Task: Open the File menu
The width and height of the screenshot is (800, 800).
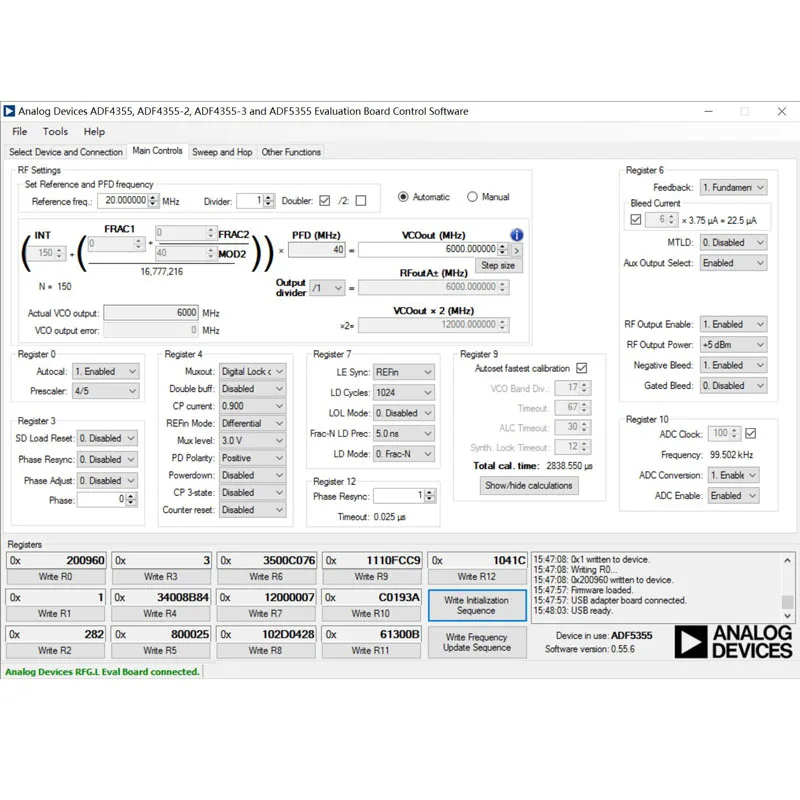Action: coord(19,132)
